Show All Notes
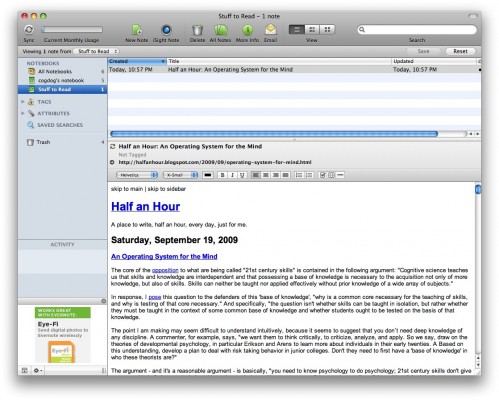Image resolution: width=499 pixels, height=400 pixels. click(220, 30)
